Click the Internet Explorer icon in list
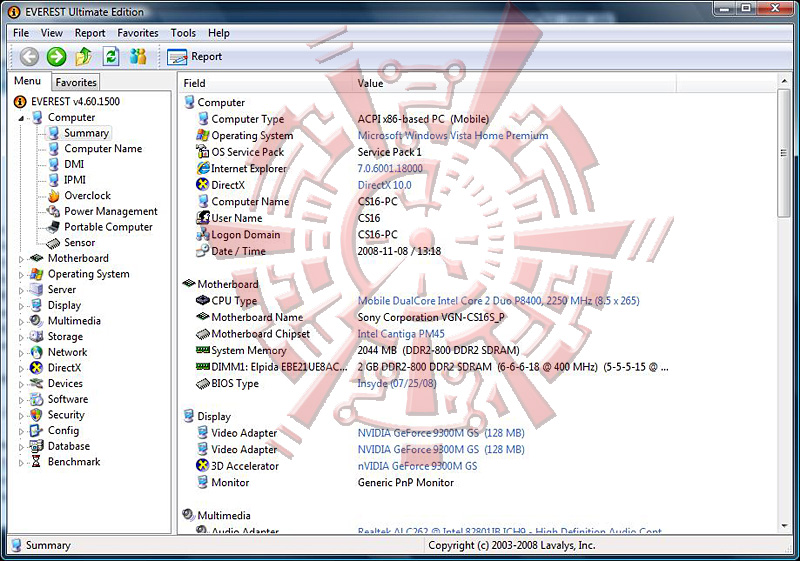The width and height of the screenshot is (800, 561). tap(203, 168)
